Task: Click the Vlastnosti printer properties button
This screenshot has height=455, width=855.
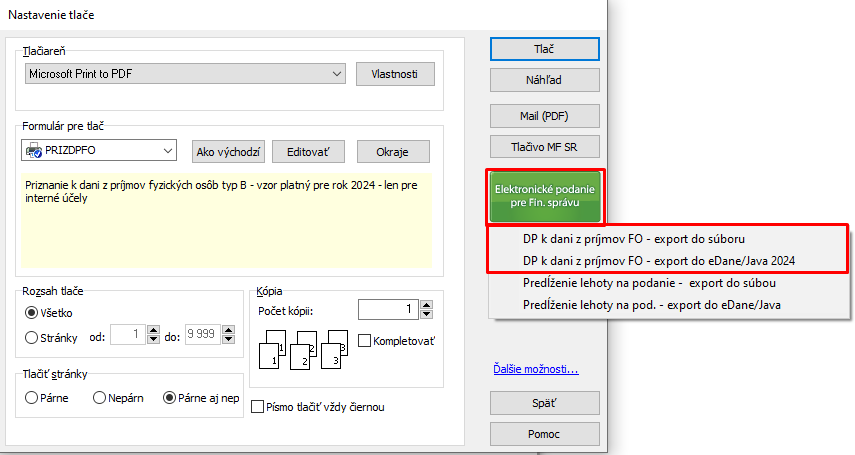Action: pyautogui.click(x=395, y=74)
